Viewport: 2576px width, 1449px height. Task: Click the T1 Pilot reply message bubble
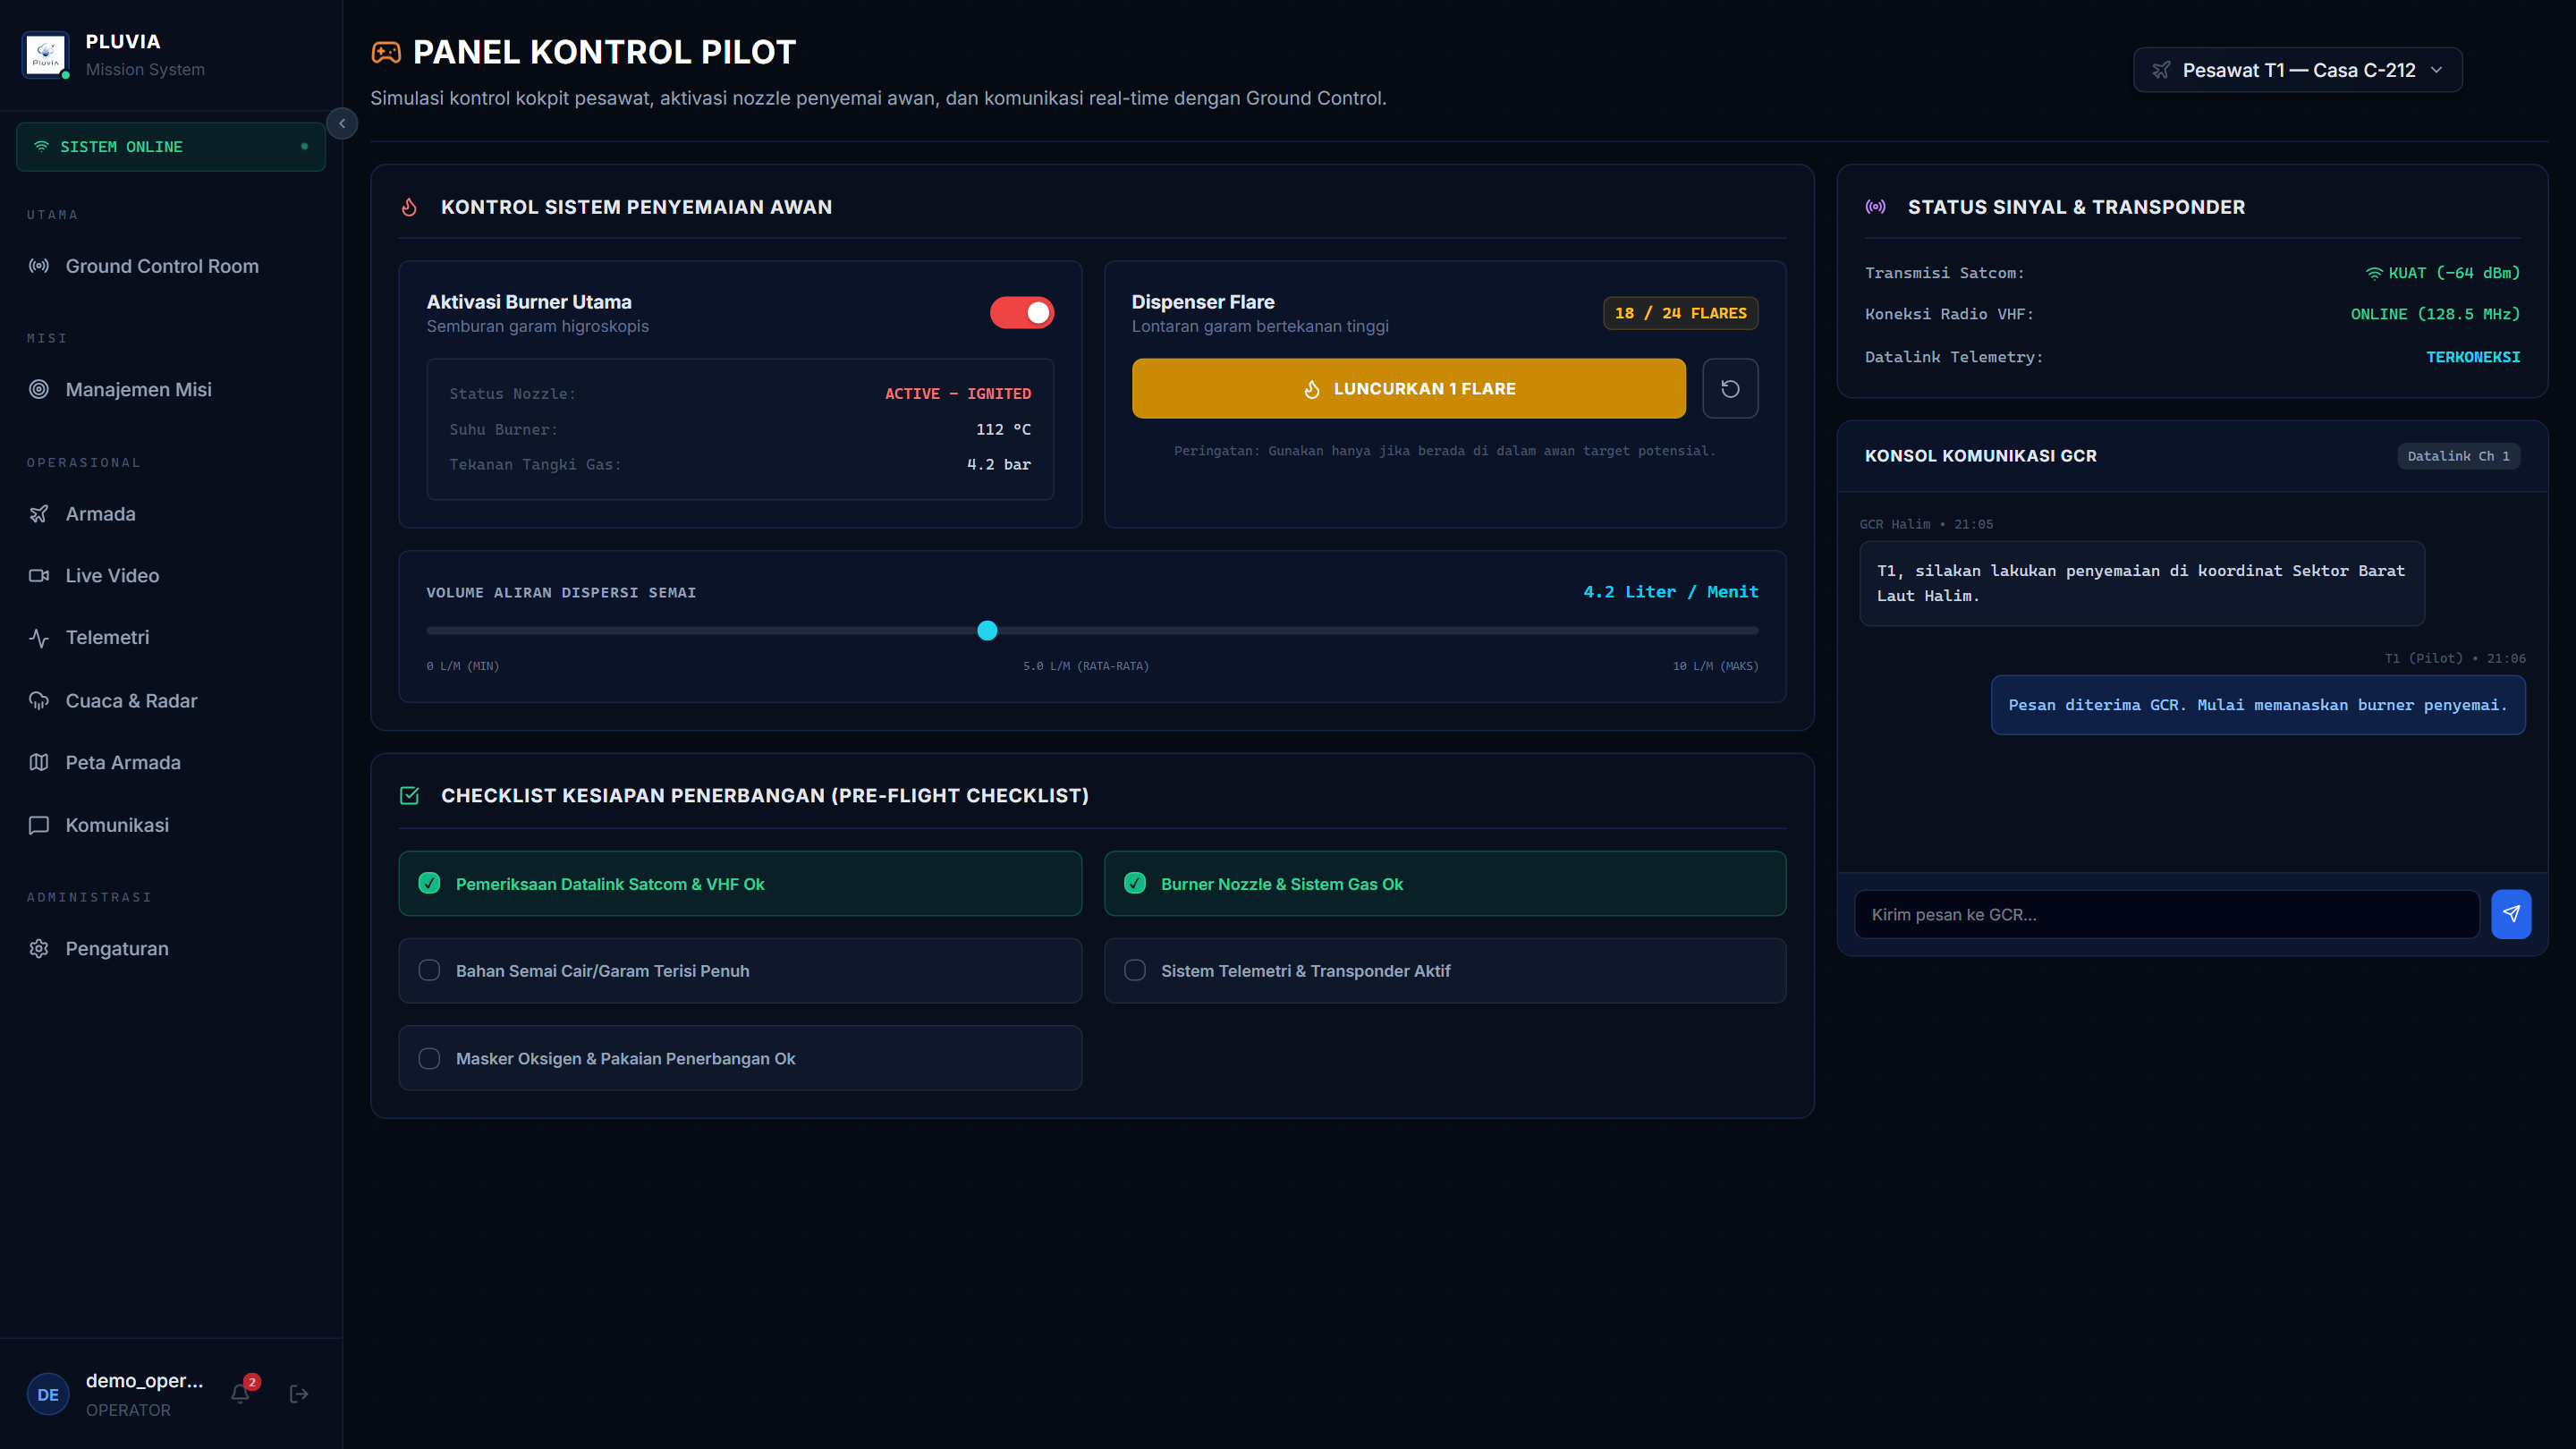2258,706
